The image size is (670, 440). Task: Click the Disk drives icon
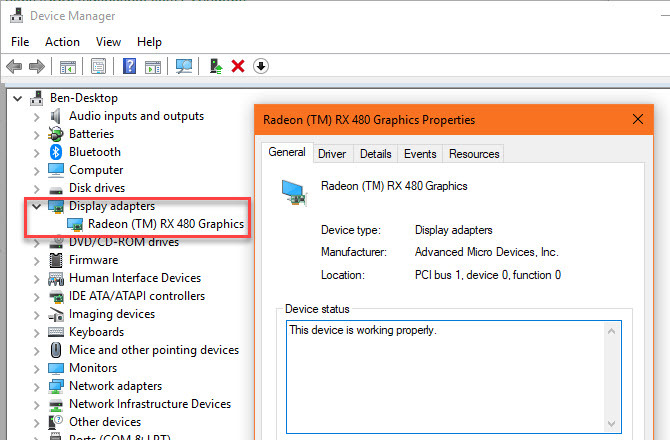(56, 189)
